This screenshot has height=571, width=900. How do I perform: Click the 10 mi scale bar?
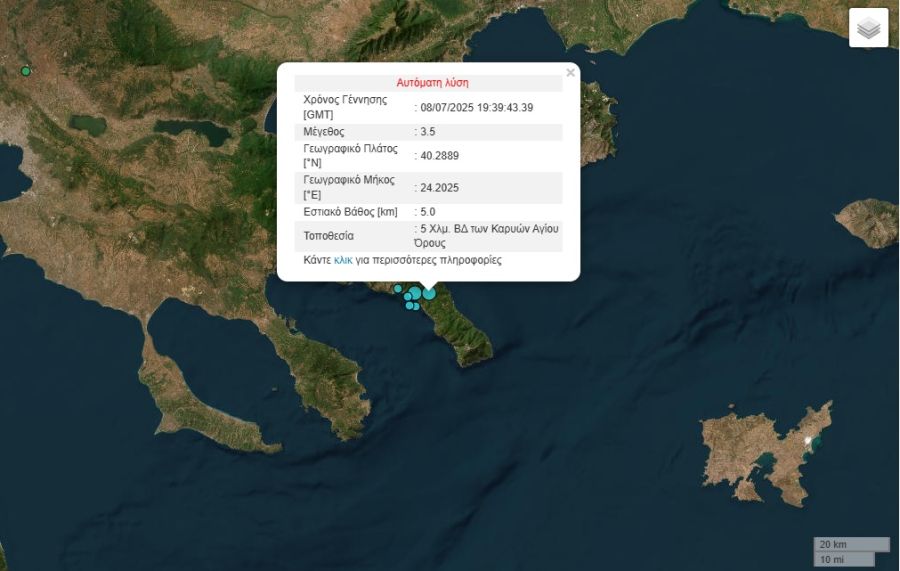coord(840,559)
